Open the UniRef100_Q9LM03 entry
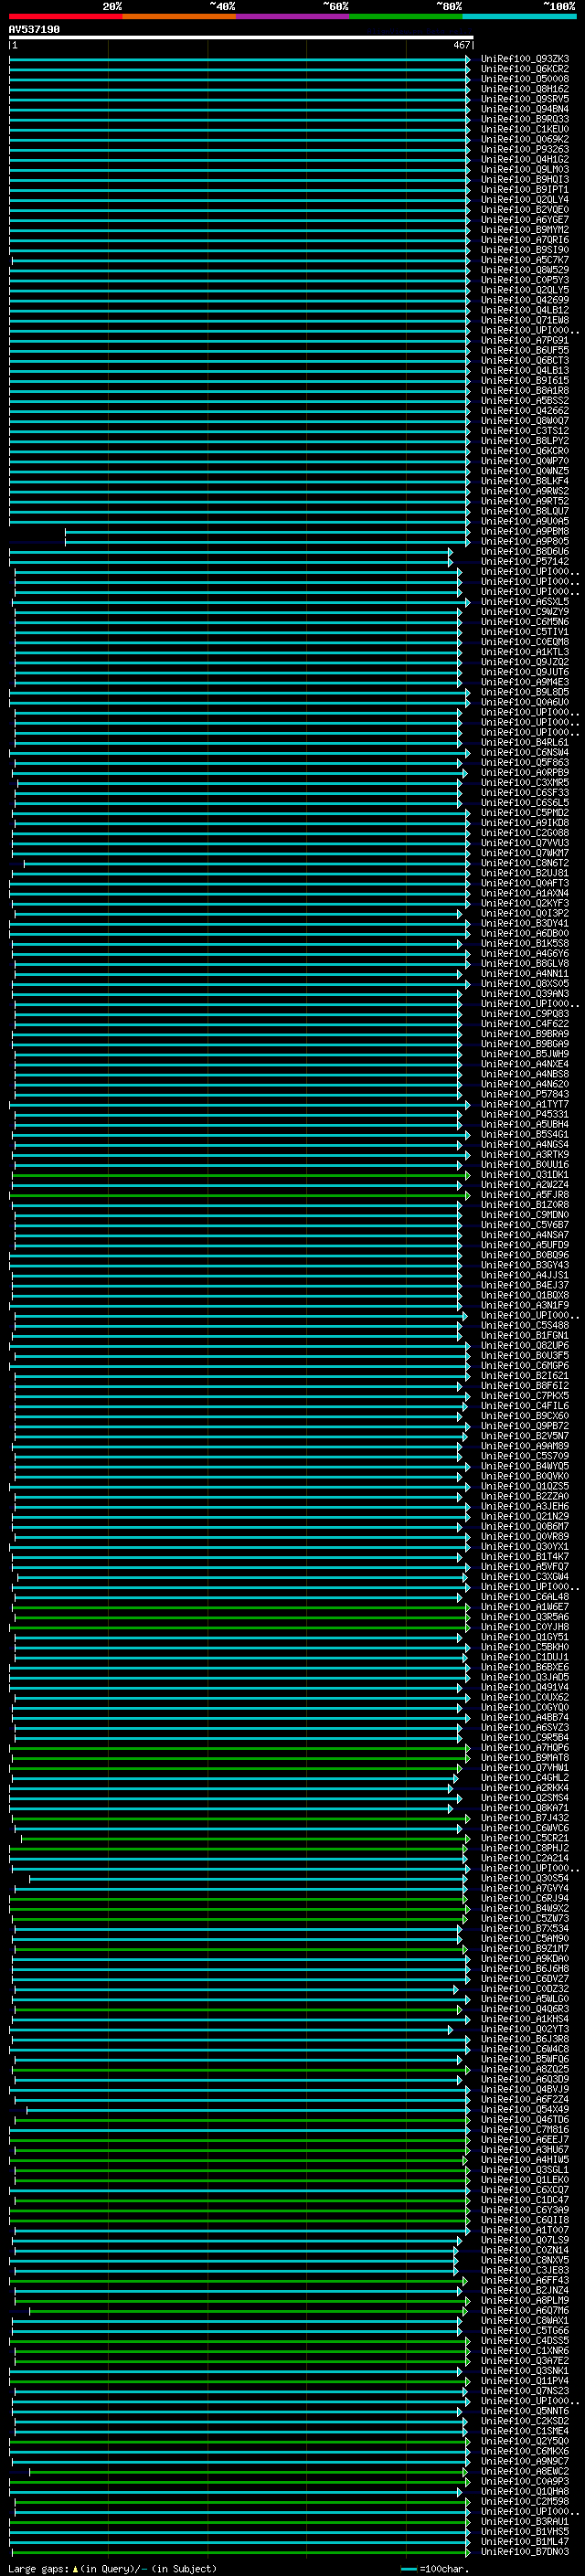 coord(525,169)
